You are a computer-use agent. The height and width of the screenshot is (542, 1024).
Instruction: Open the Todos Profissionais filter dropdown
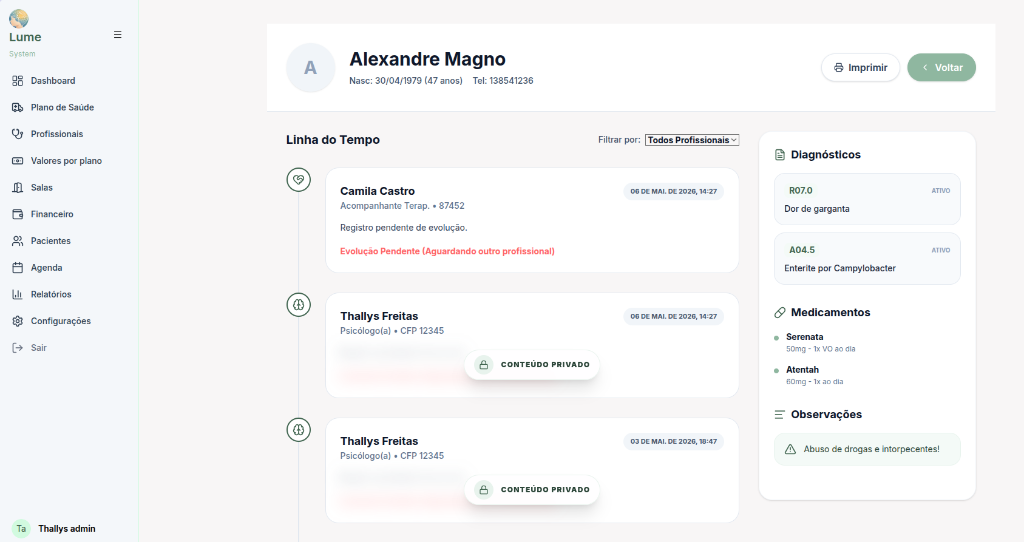(692, 140)
